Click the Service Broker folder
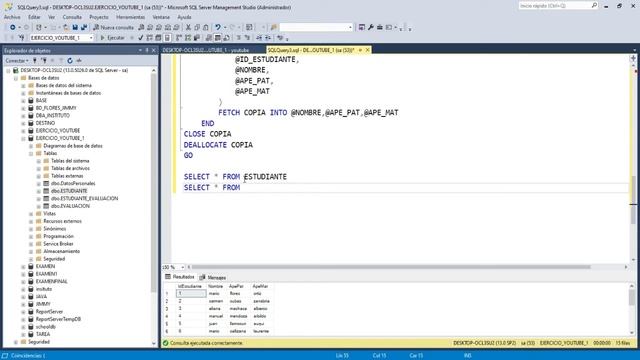 tap(58, 244)
